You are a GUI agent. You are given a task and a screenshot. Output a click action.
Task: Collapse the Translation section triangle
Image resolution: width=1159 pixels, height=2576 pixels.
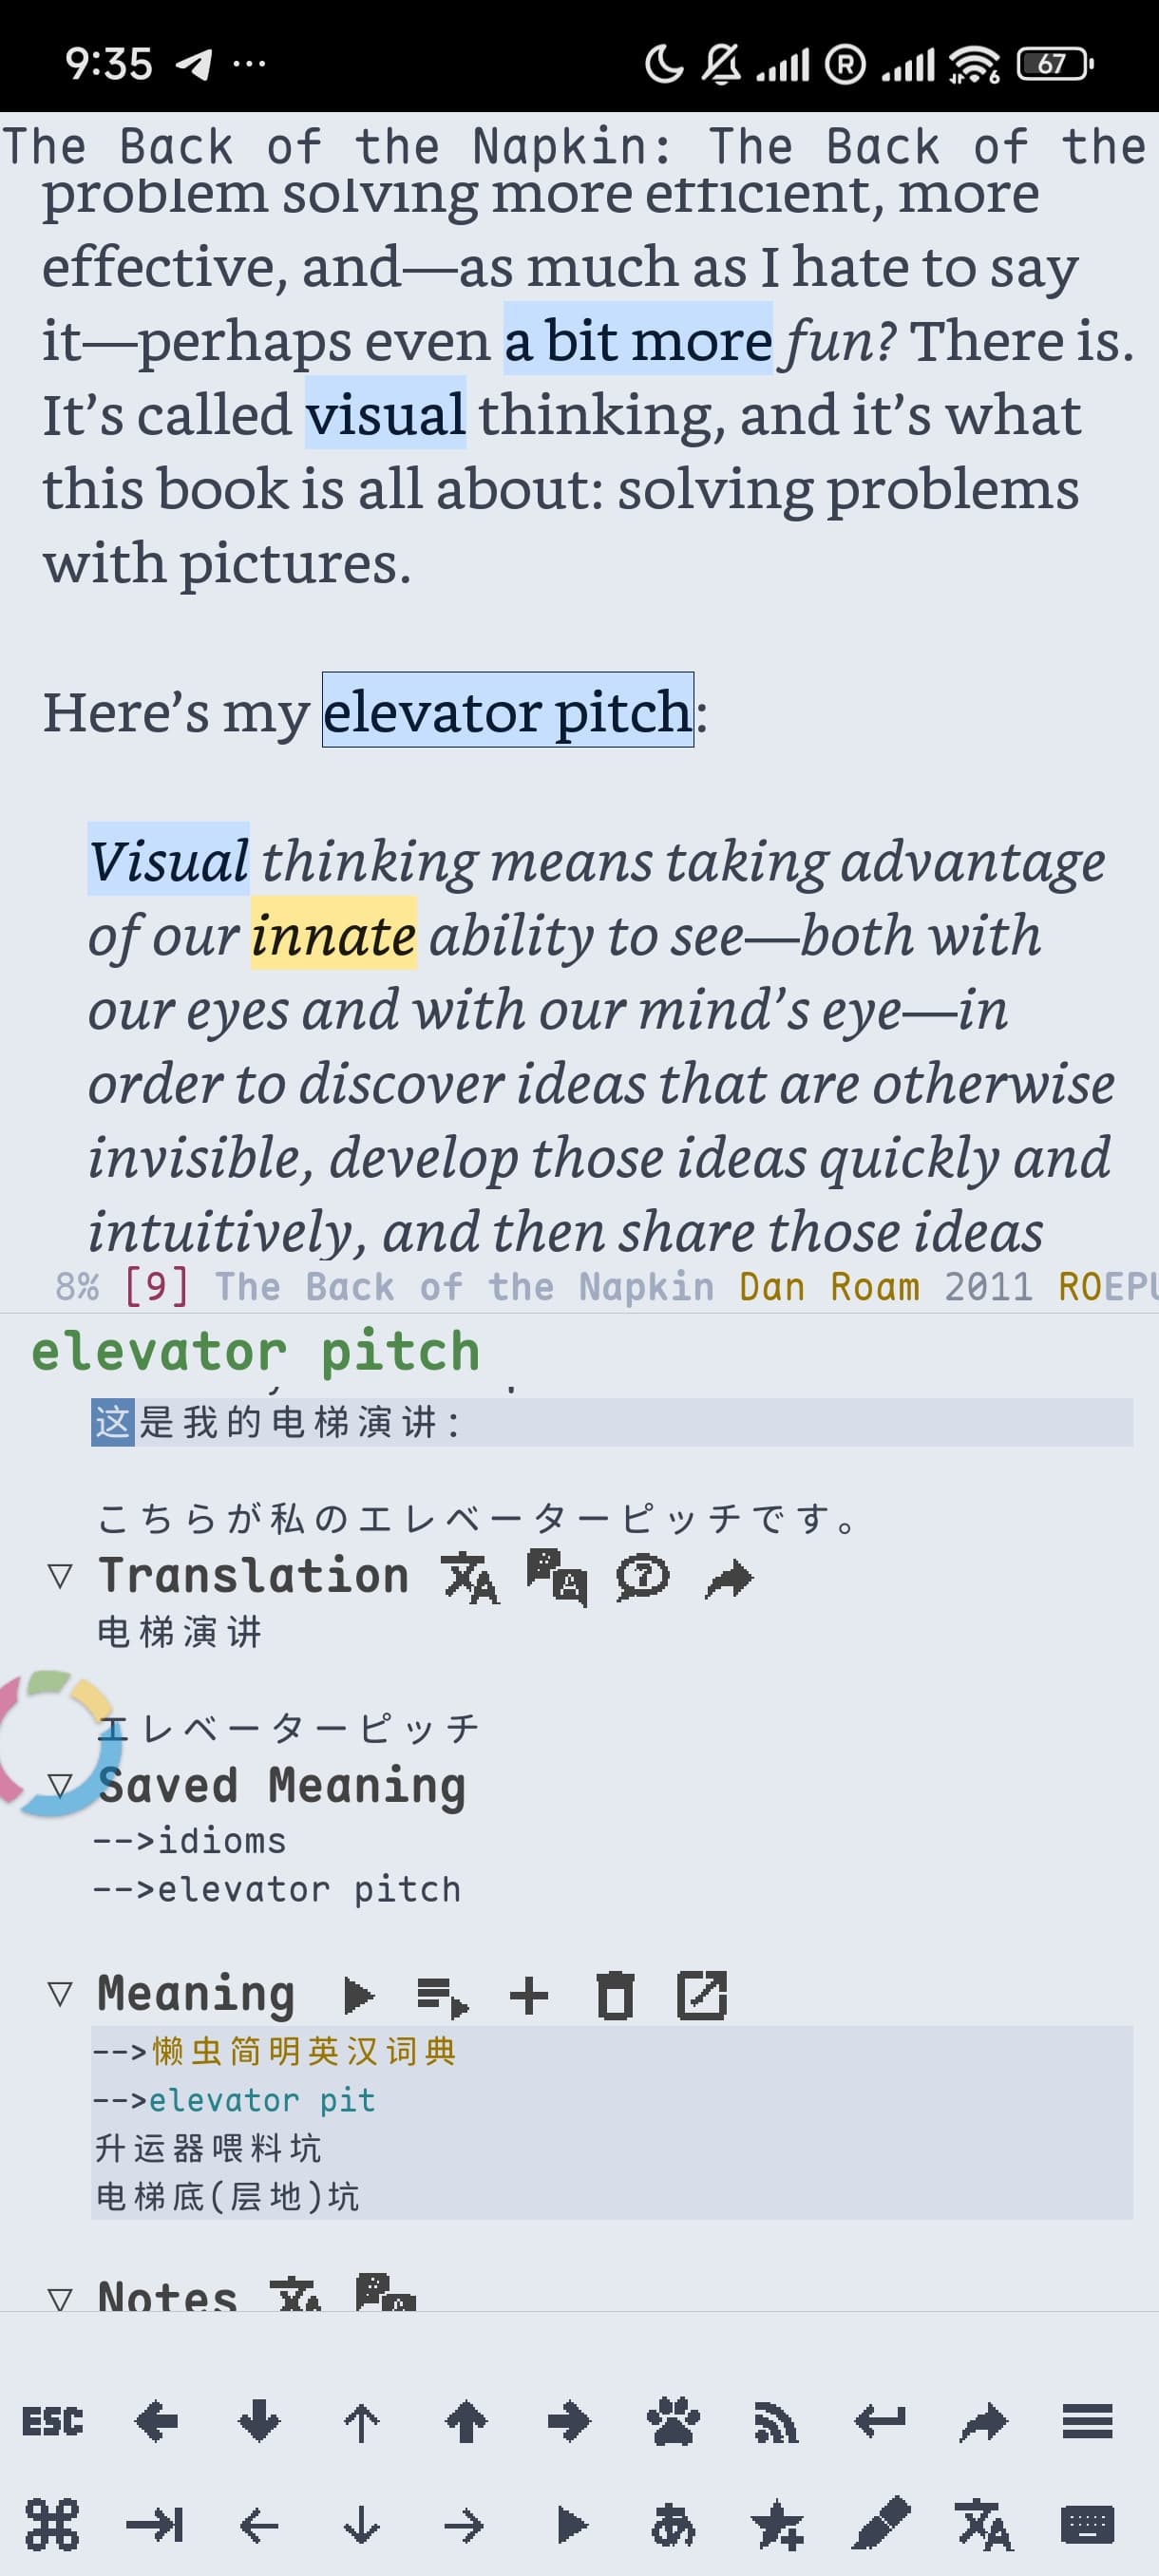coord(60,1578)
